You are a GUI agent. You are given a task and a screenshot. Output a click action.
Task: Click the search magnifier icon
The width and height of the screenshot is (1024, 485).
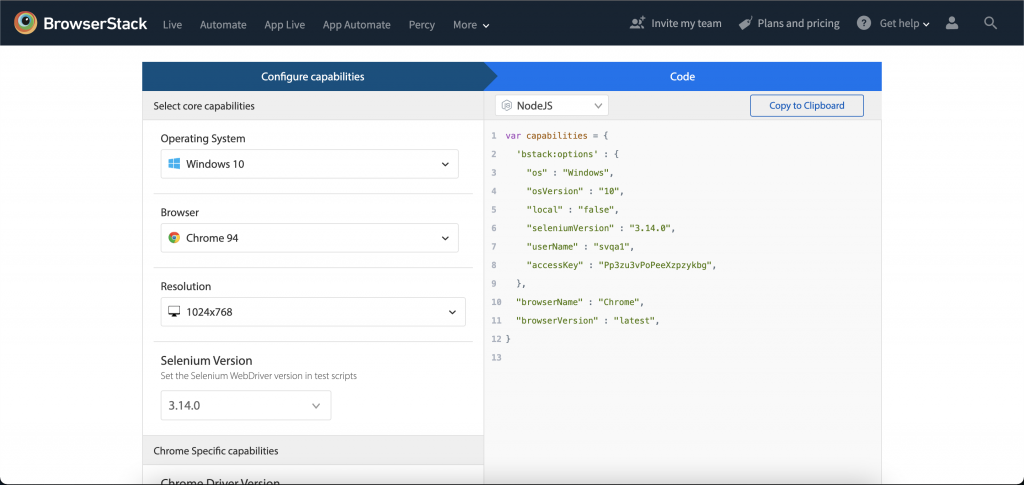pos(990,23)
